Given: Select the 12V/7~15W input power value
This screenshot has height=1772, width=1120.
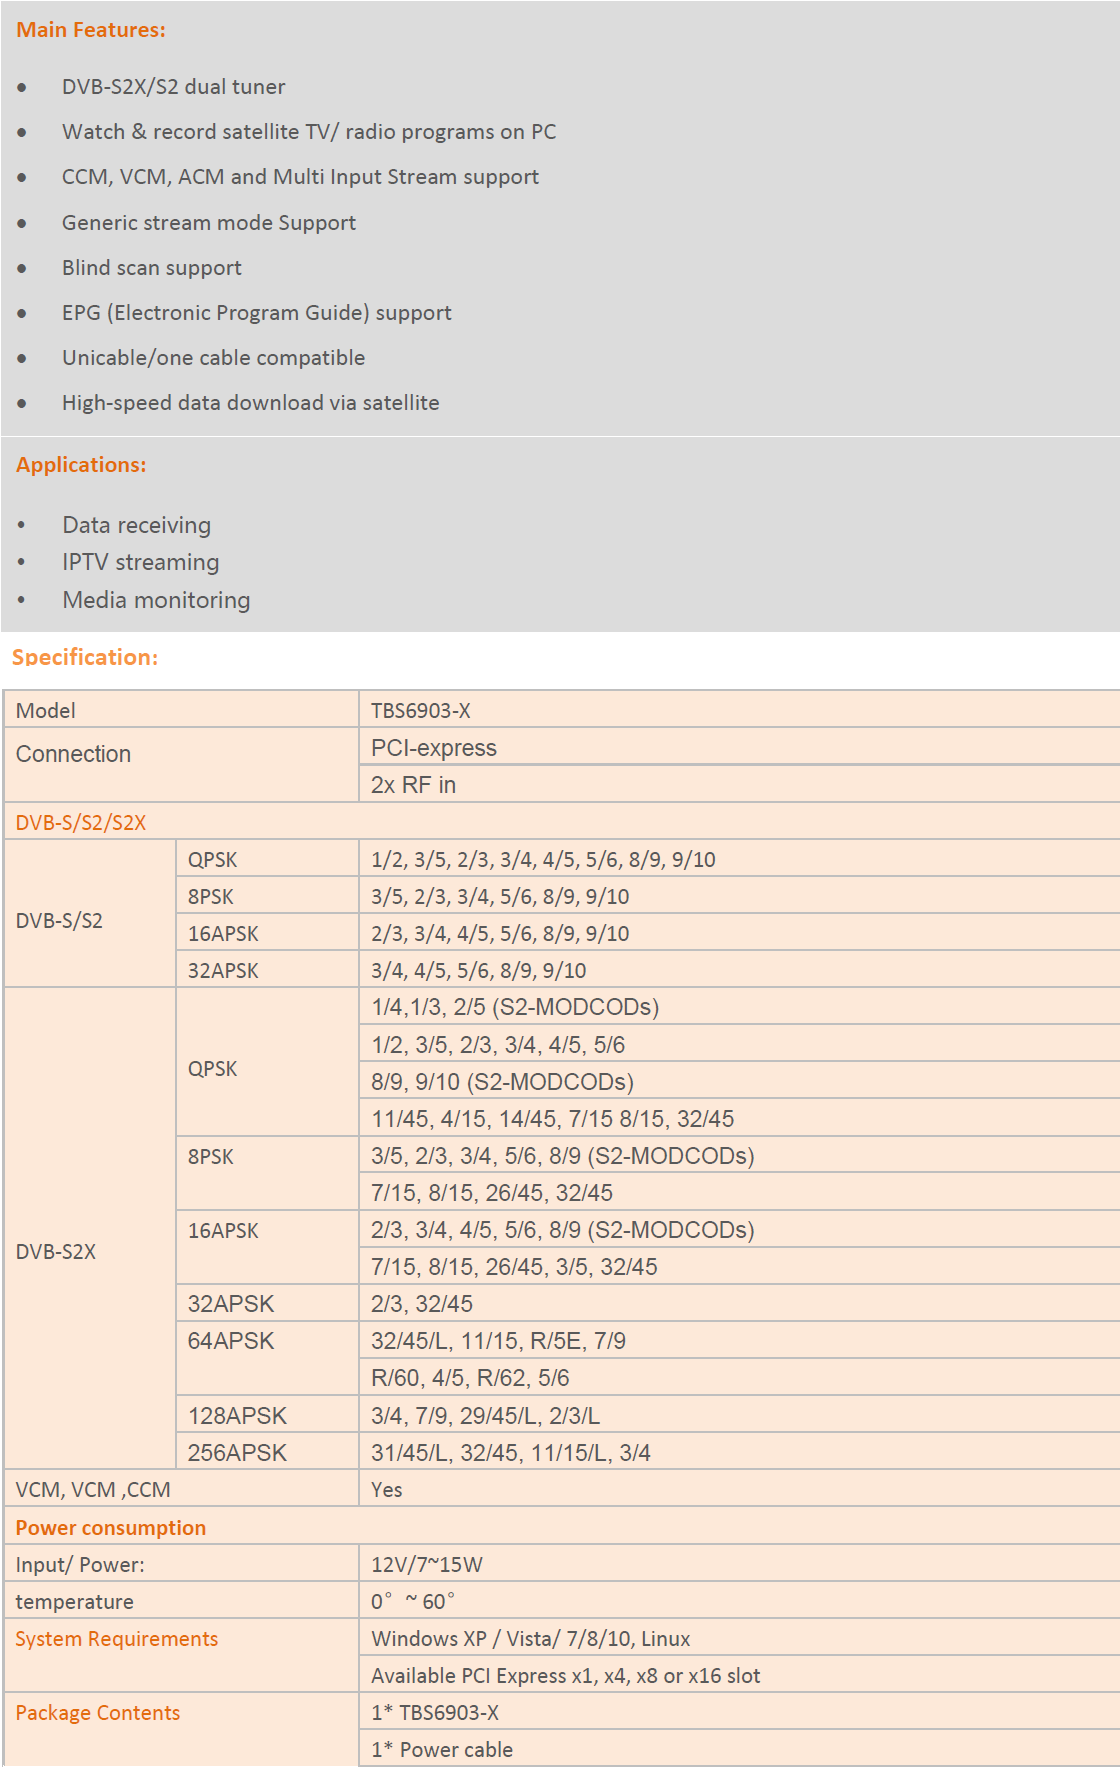Looking at the screenshot, I should [427, 1565].
